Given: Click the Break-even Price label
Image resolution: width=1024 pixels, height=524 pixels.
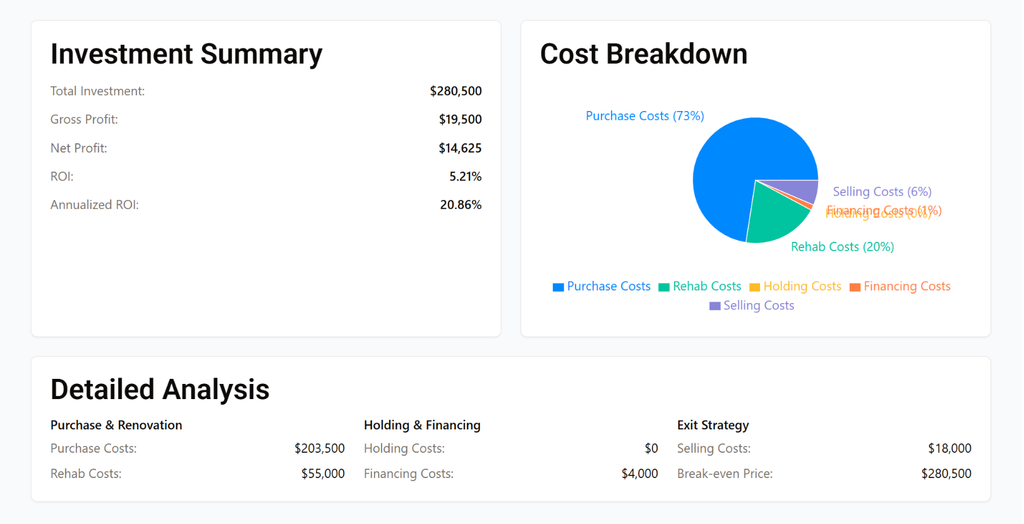Looking at the screenshot, I should tap(725, 474).
